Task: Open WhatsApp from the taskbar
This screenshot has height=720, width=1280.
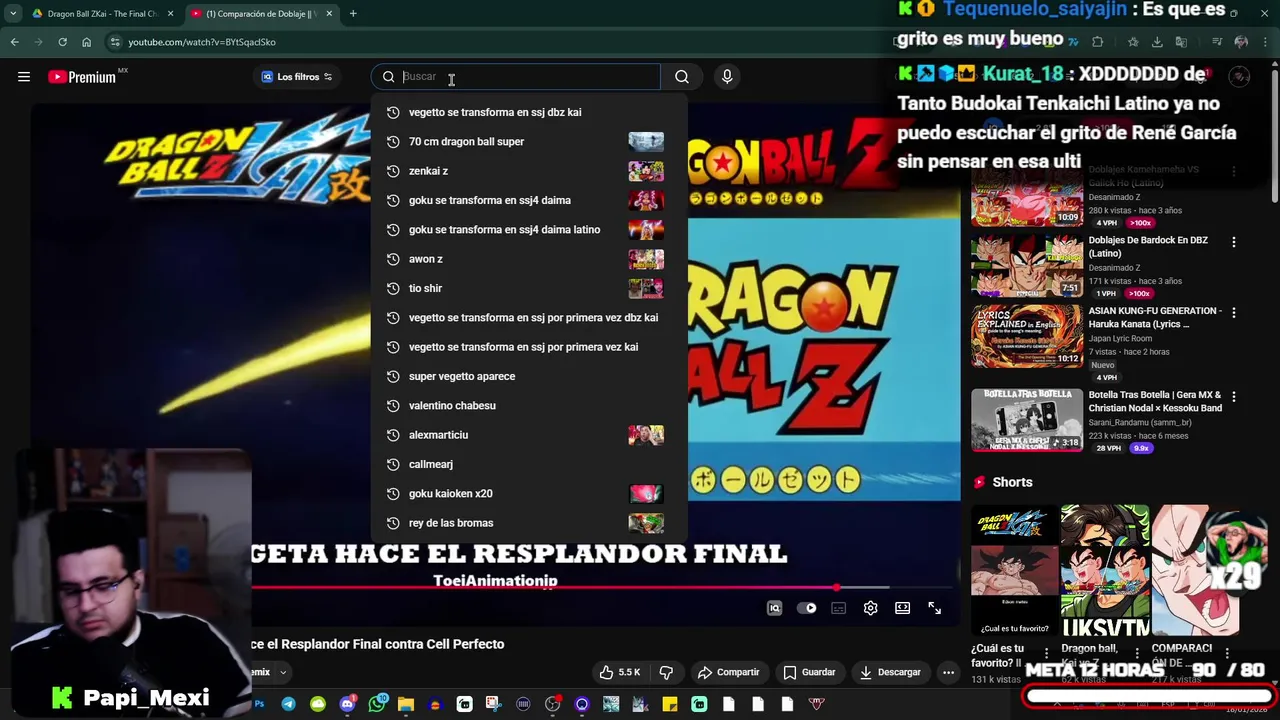Action: pos(376,704)
